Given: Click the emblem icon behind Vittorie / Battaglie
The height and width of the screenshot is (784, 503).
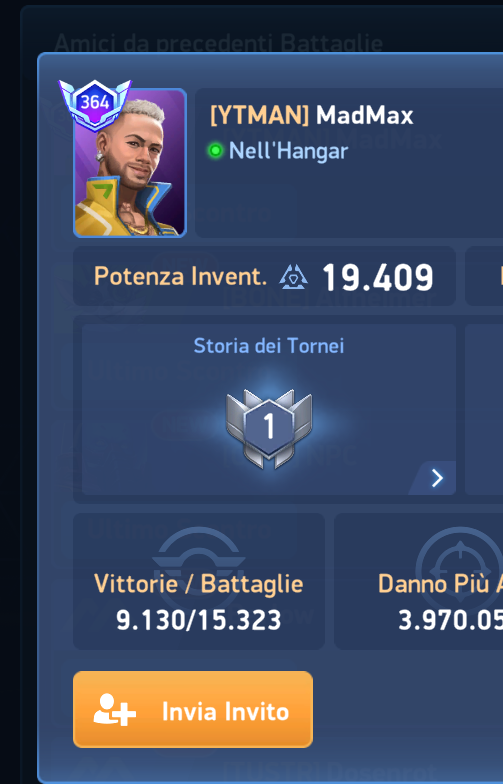Looking at the screenshot, I should [198, 560].
